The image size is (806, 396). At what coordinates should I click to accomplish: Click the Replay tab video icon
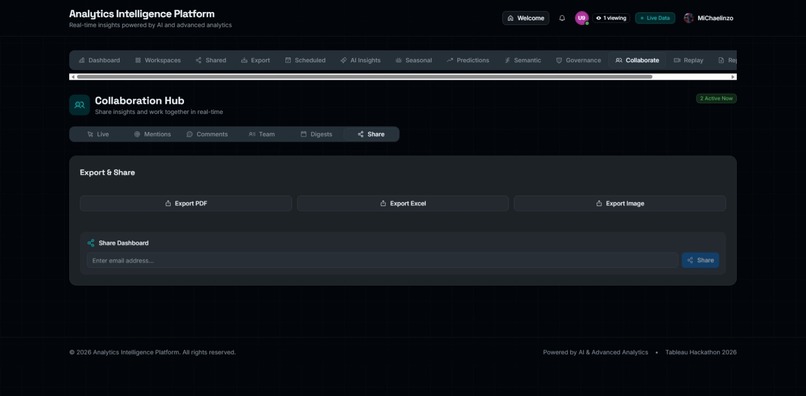677,60
